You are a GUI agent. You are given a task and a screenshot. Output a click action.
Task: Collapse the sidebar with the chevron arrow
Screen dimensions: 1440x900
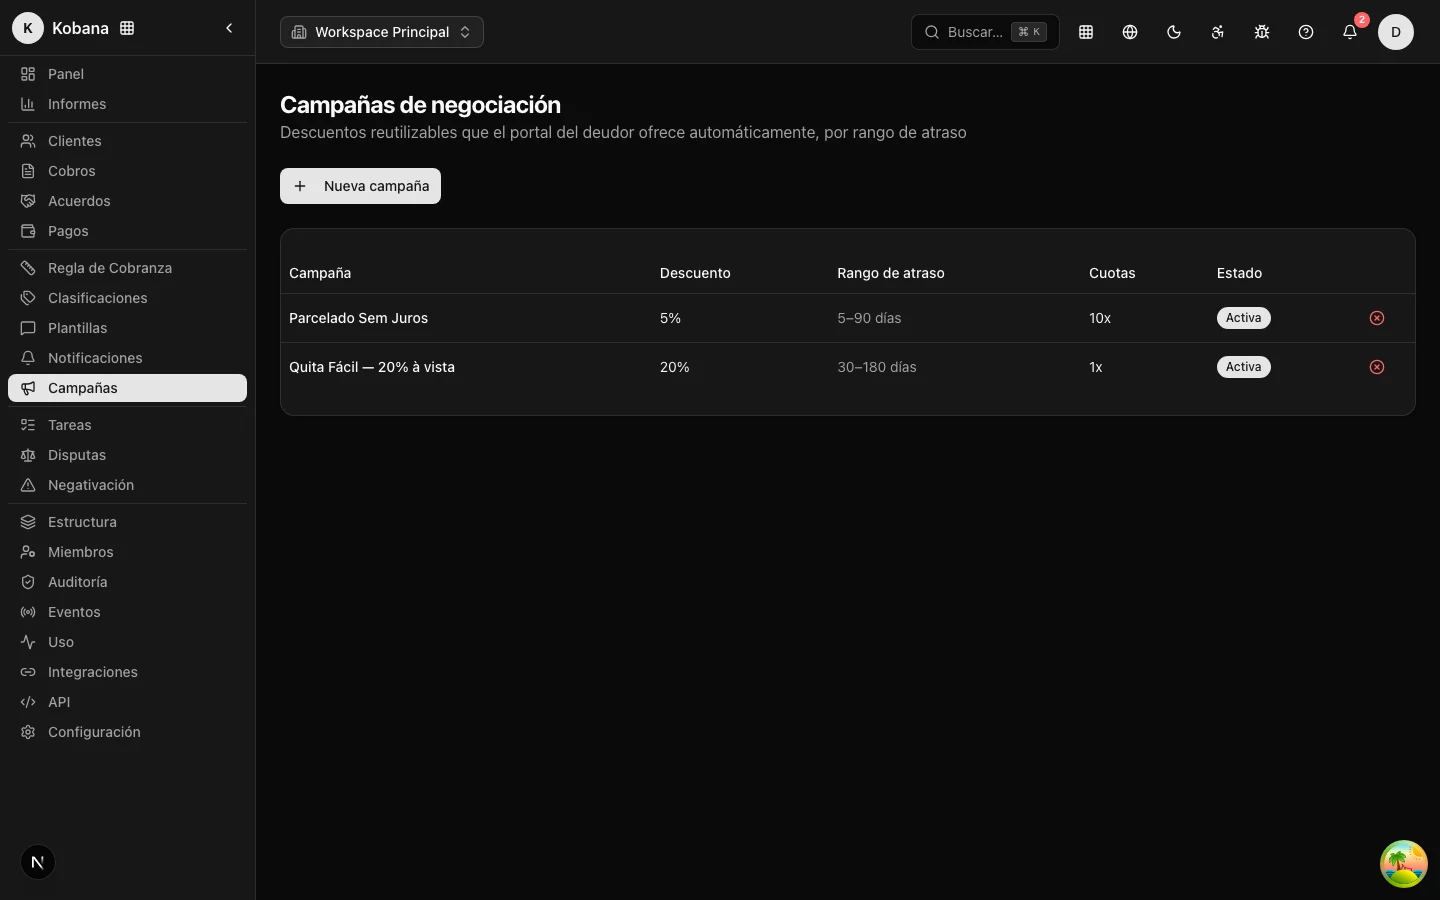(229, 28)
